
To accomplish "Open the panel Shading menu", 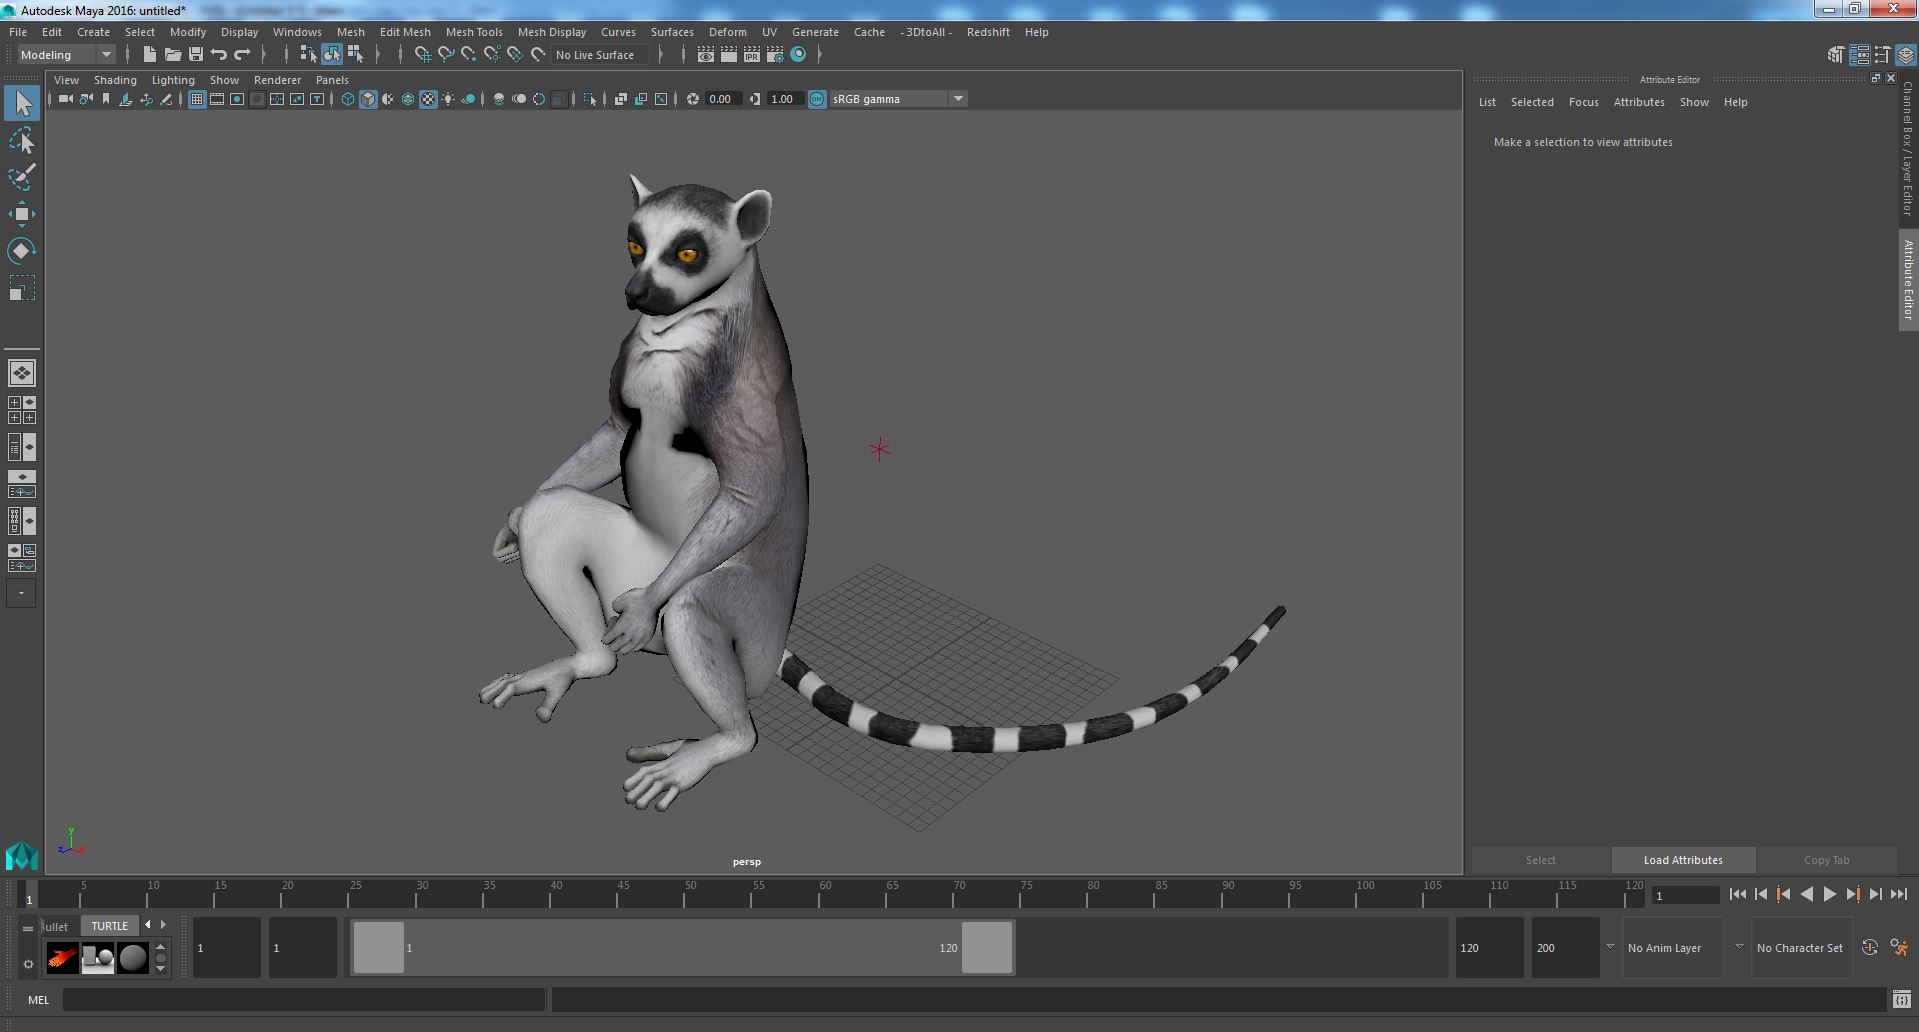I will tap(115, 80).
